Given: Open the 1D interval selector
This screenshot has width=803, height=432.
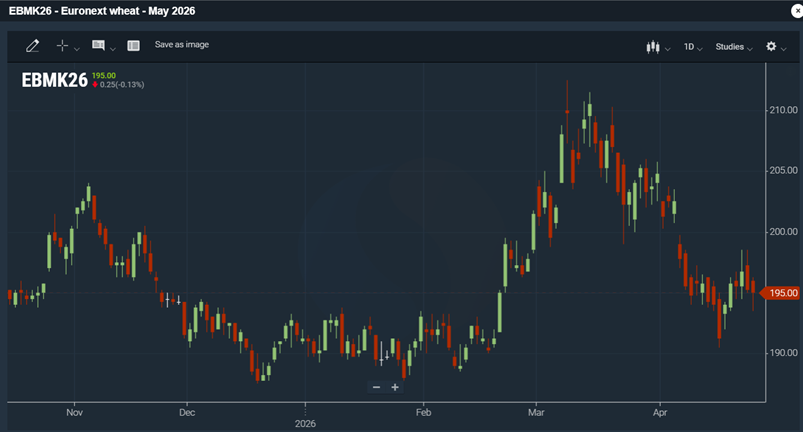Looking at the screenshot, I should pos(689,47).
